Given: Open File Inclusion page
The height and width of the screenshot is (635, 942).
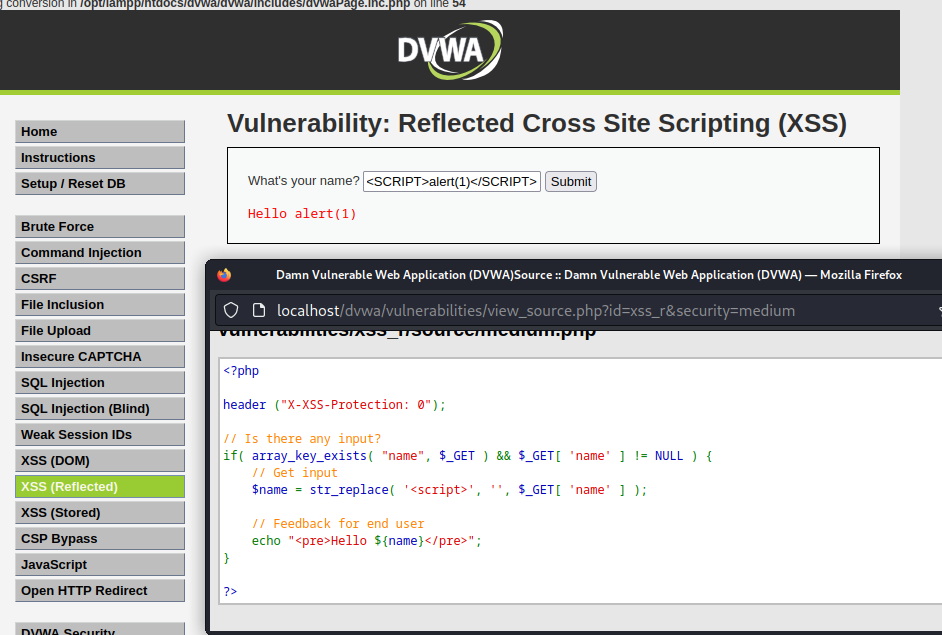Looking at the screenshot, I should pos(100,305).
